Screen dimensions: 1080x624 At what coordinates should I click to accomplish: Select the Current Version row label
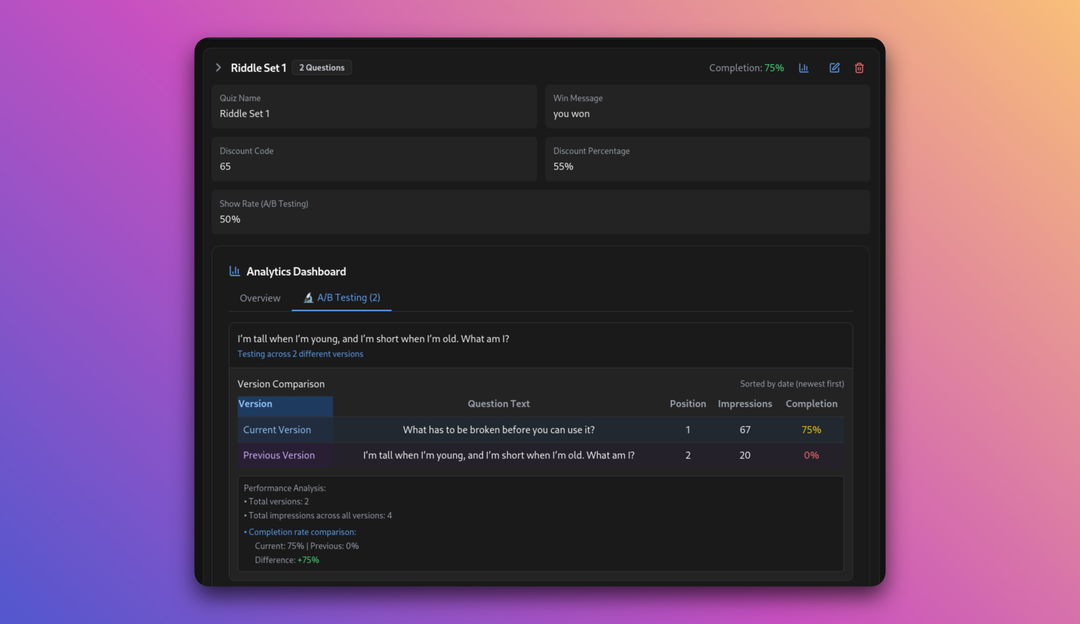(x=277, y=430)
